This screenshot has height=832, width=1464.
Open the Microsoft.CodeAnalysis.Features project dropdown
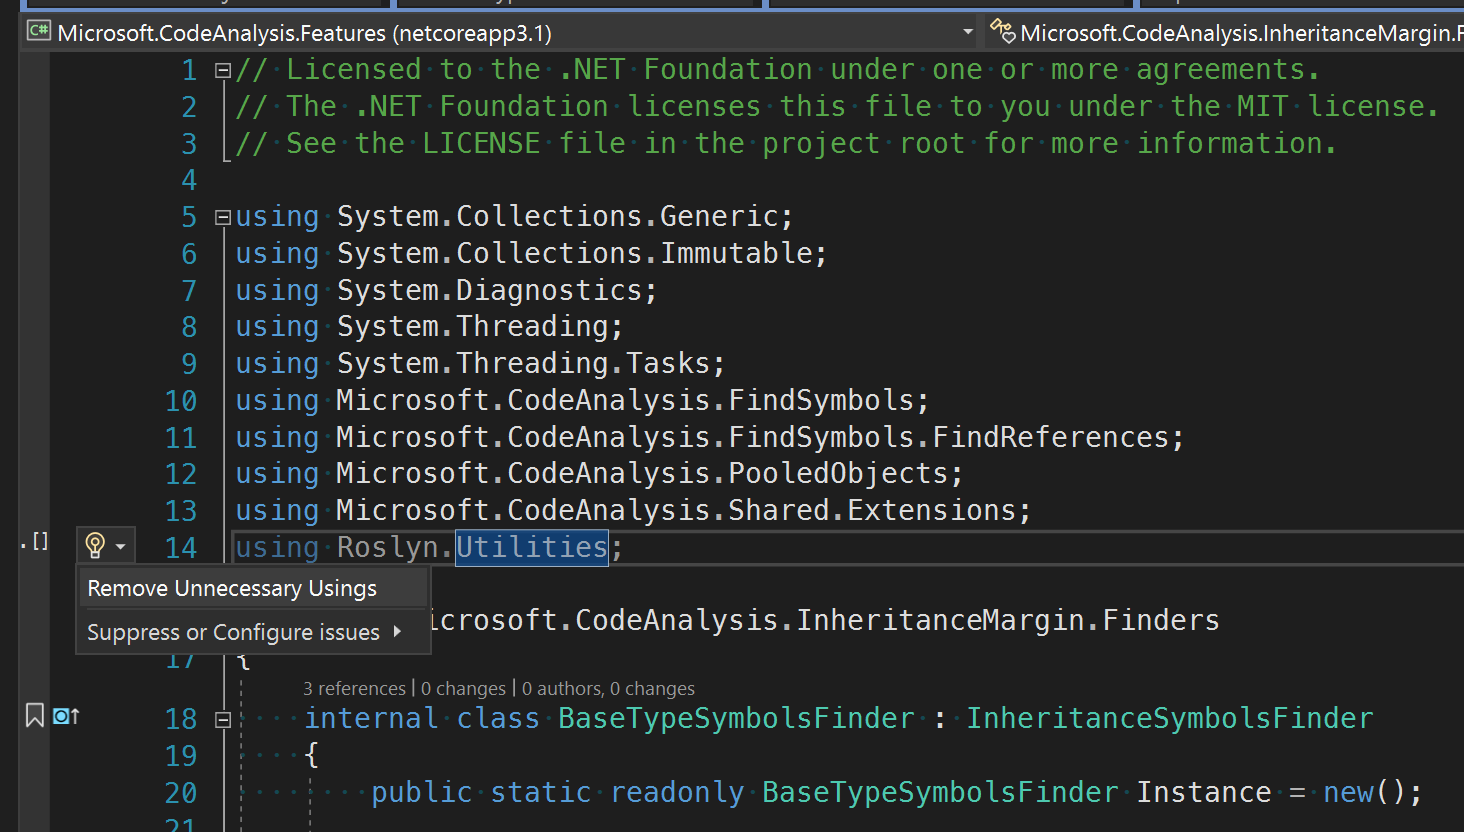966,32
